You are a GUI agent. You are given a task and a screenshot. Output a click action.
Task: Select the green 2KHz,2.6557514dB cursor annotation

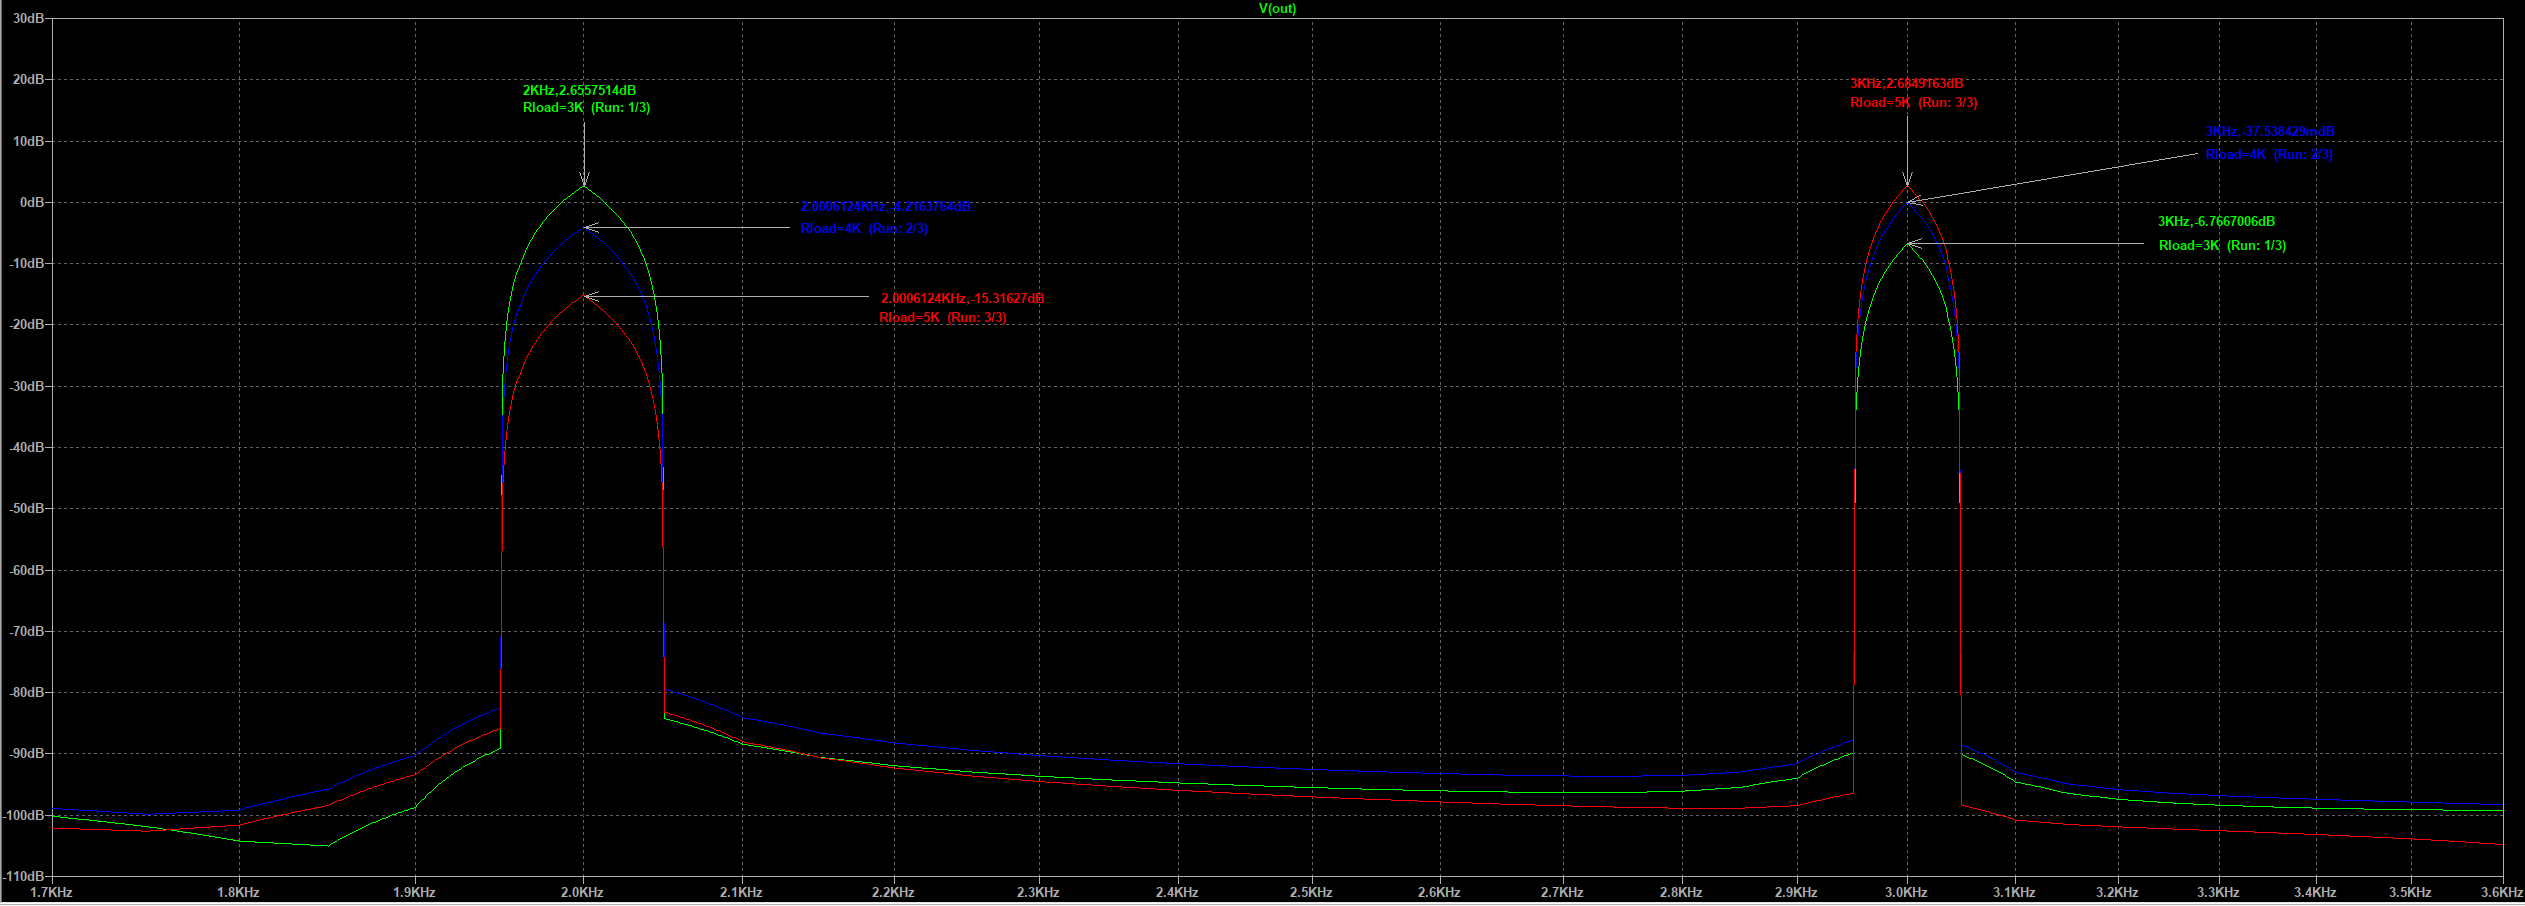click(579, 91)
